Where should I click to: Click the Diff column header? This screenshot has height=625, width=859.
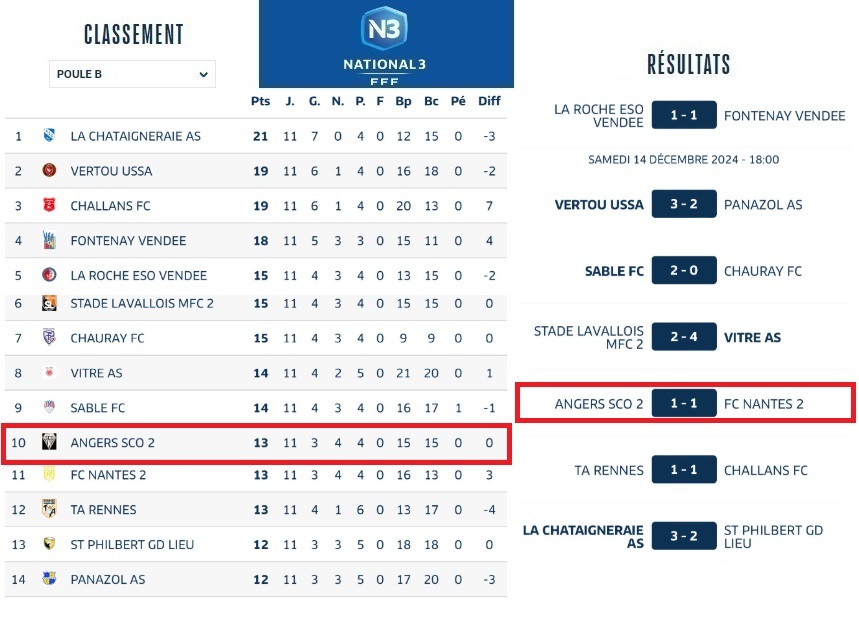click(489, 101)
